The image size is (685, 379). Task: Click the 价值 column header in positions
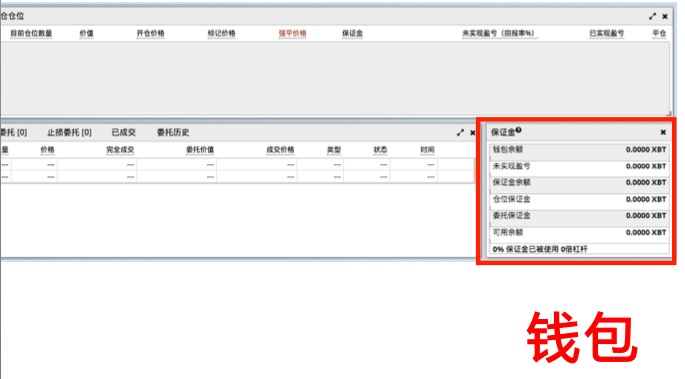click(x=86, y=33)
